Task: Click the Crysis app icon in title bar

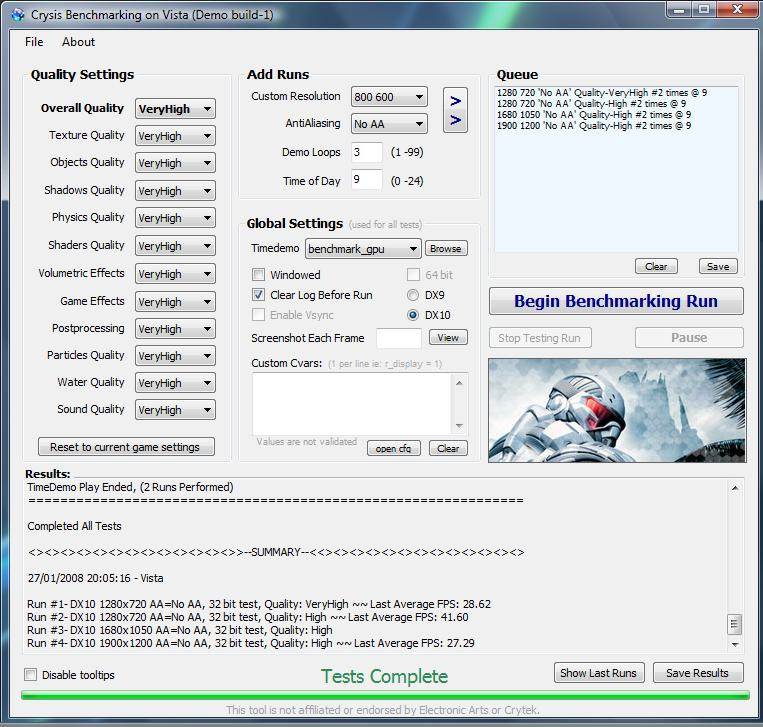Action: pyautogui.click(x=18, y=15)
